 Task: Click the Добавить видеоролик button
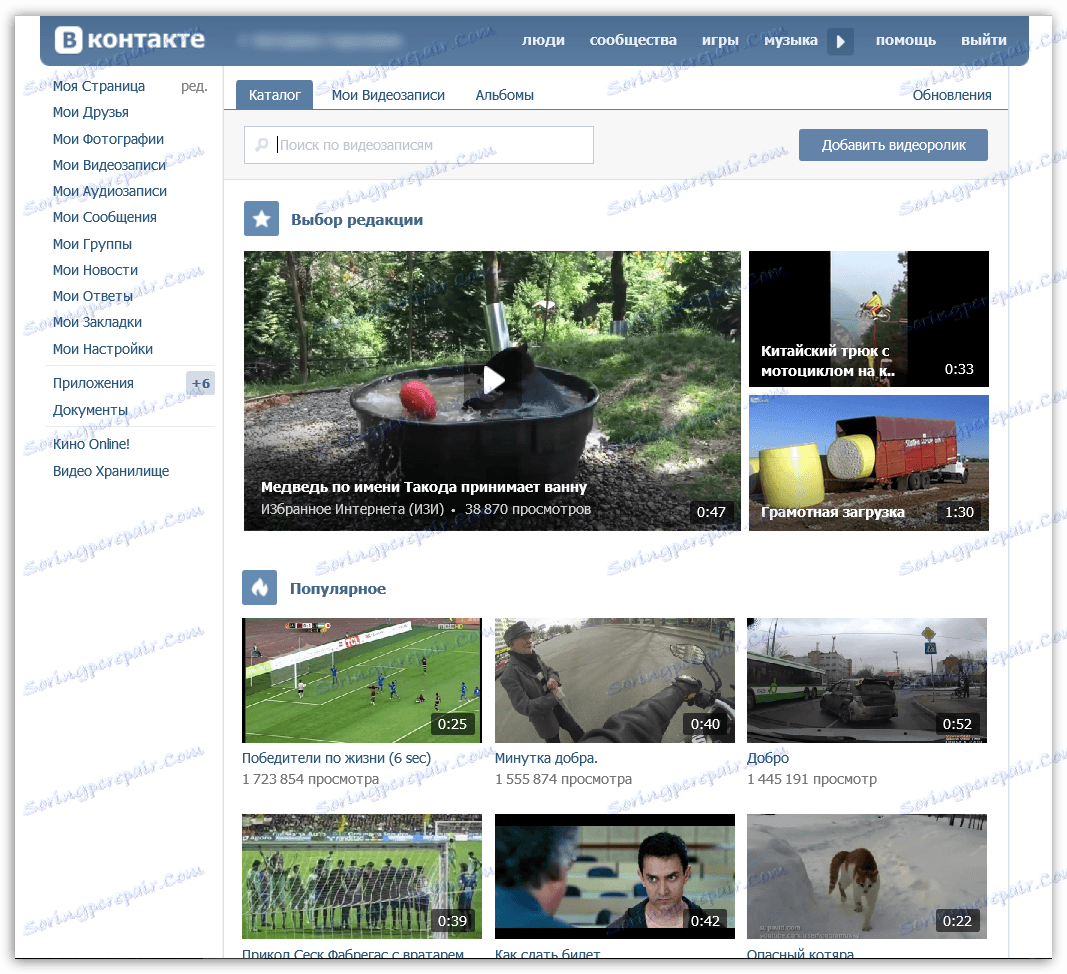[x=893, y=145]
